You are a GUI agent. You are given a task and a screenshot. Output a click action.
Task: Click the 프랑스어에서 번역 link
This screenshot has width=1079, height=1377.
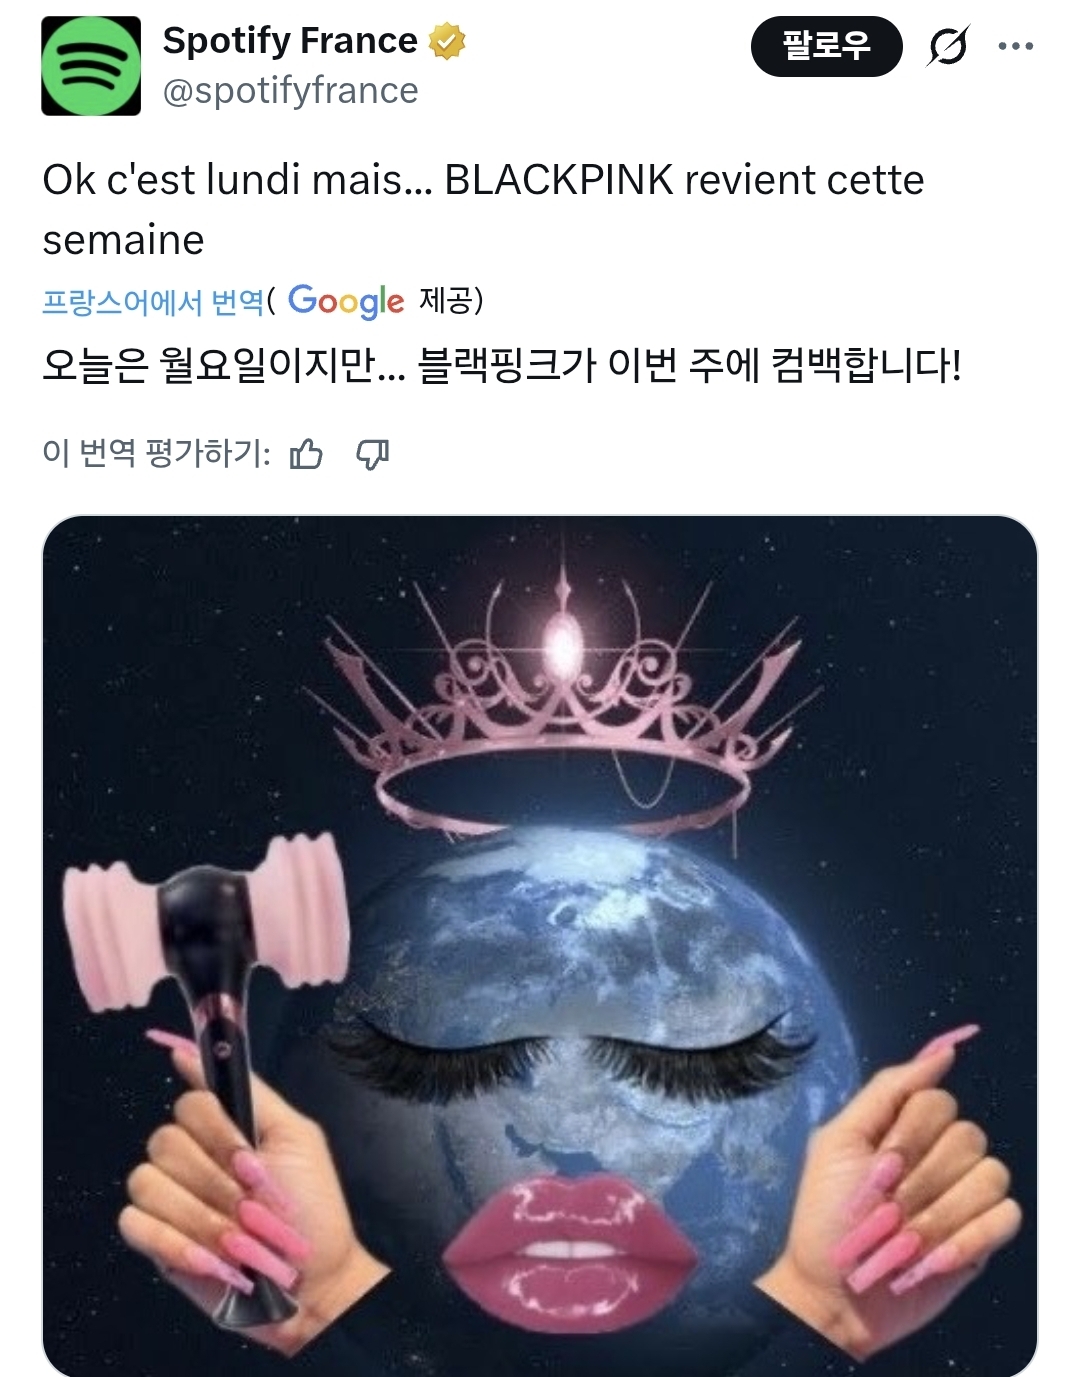click(153, 301)
